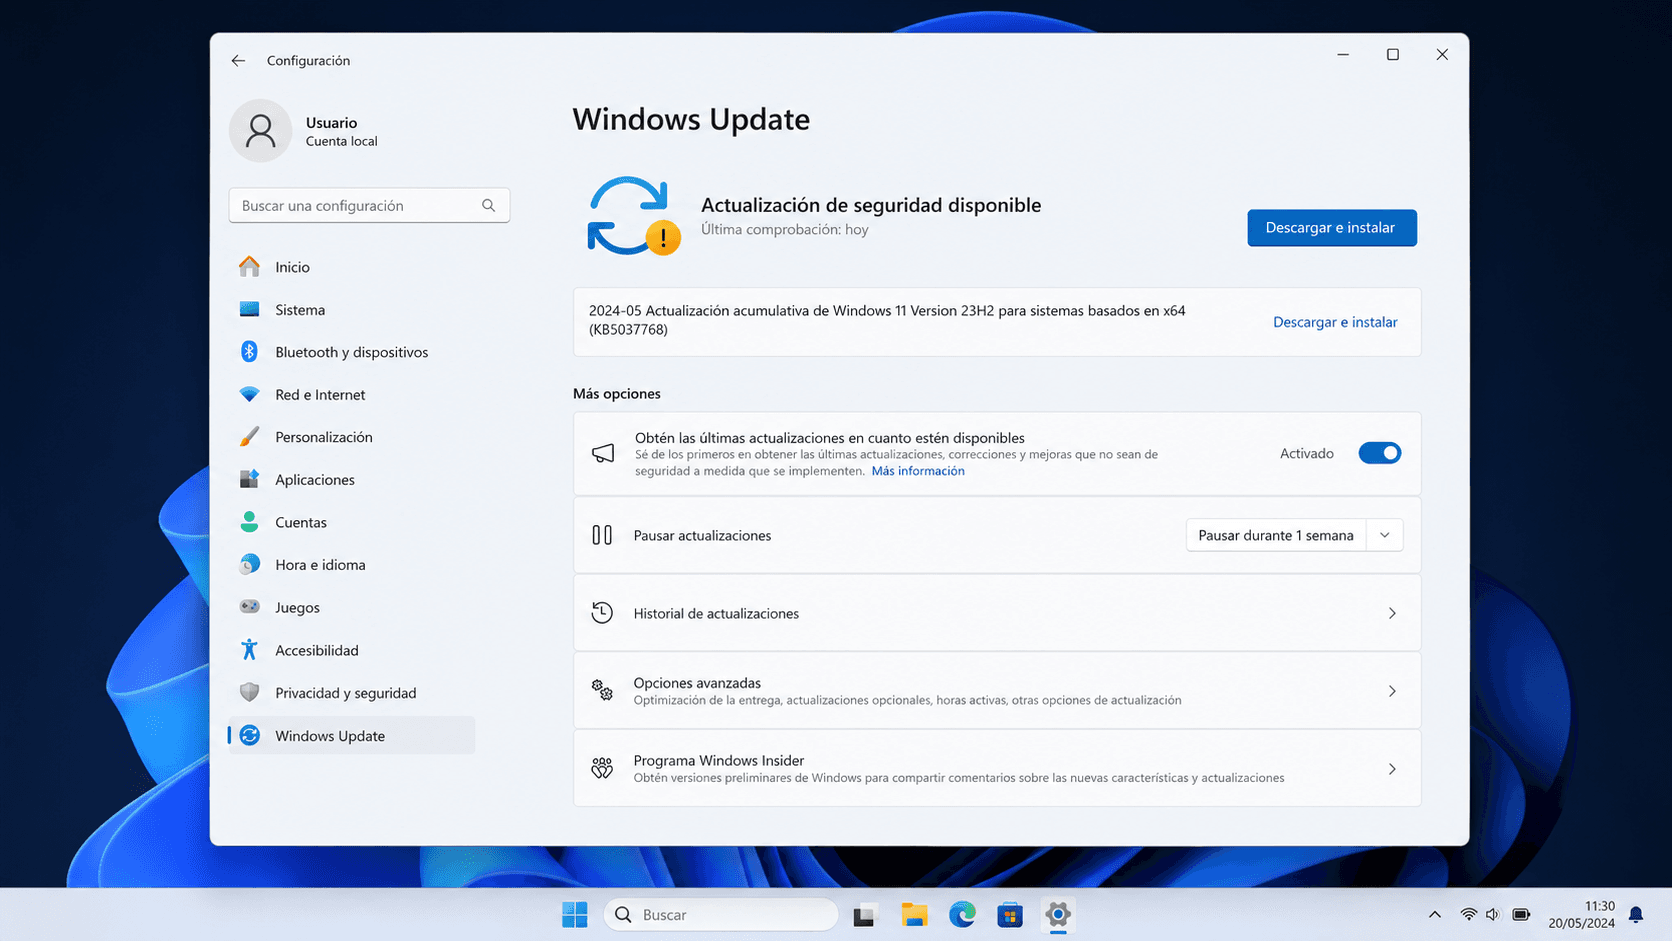Screen dimensions: 1672x941
Task: Click the Privacidad y seguridad shield icon
Action: point(249,692)
